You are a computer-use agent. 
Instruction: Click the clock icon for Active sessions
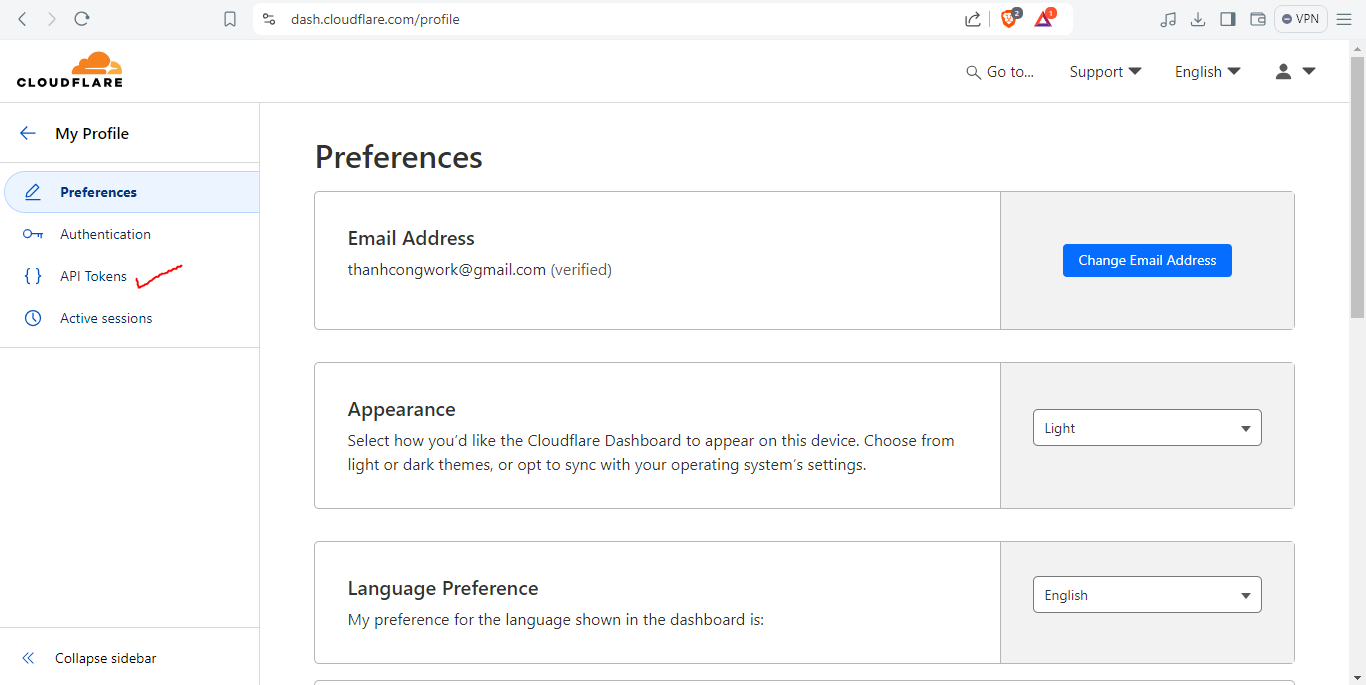33,318
